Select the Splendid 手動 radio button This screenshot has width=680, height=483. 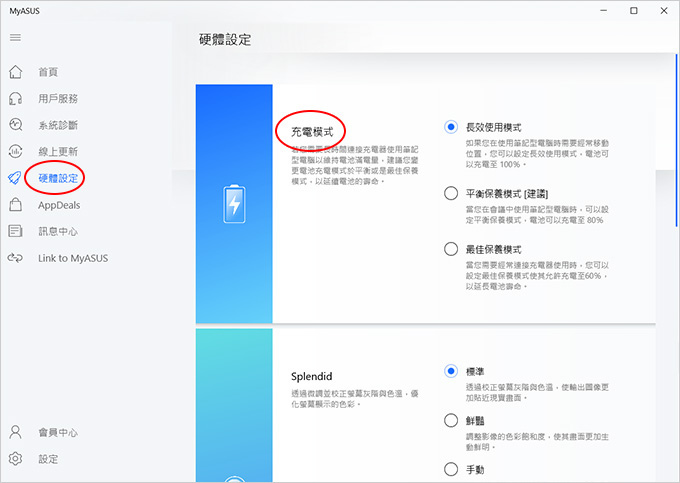tap(451, 469)
